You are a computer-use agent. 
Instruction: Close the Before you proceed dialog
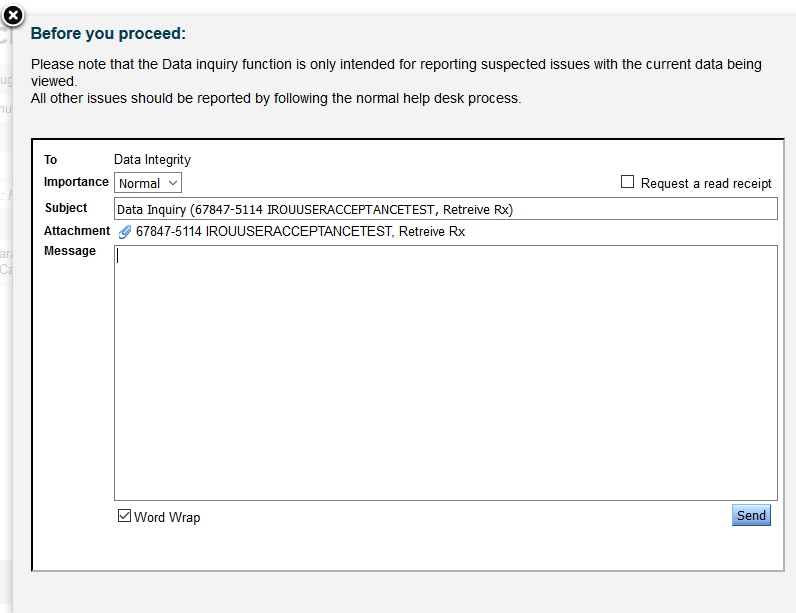(x=13, y=15)
